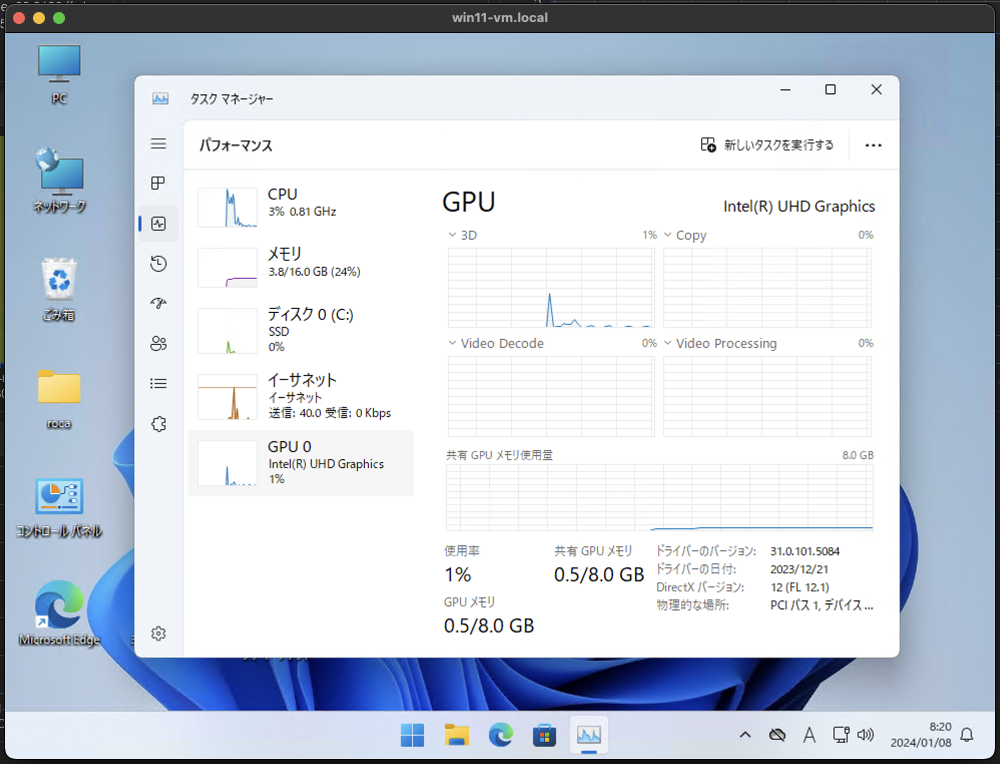The width and height of the screenshot is (1000, 764).
Task: Click the Task Manager title bar app icon
Action: click(x=160, y=99)
